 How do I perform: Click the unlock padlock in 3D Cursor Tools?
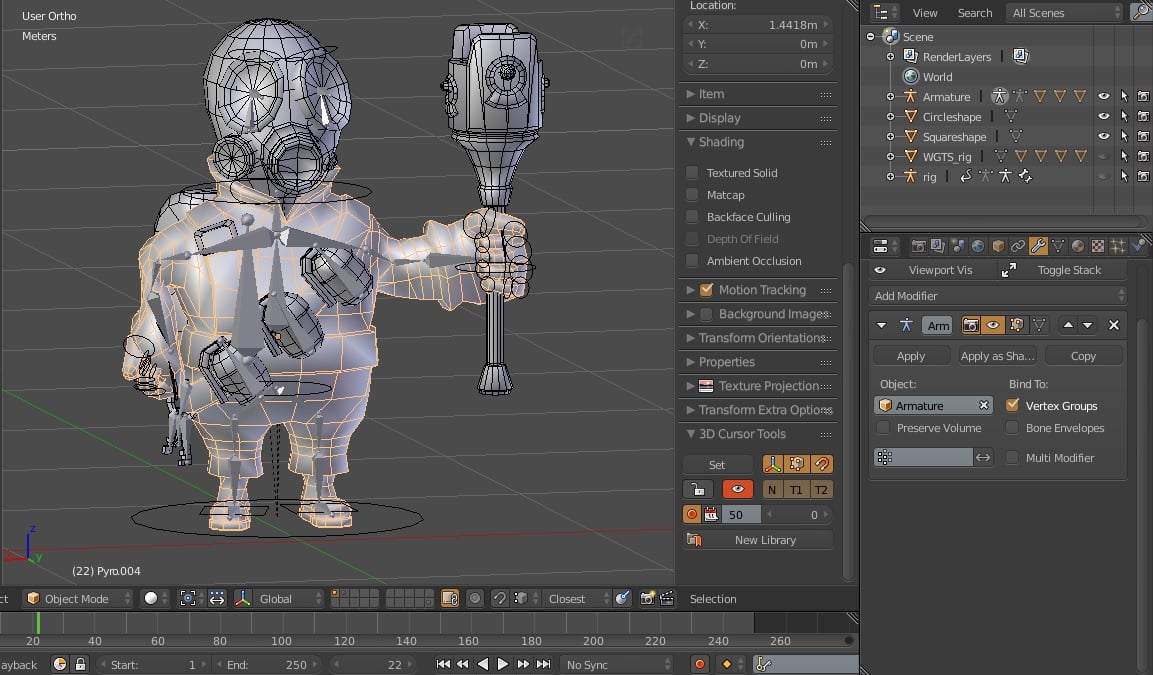pos(698,490)
